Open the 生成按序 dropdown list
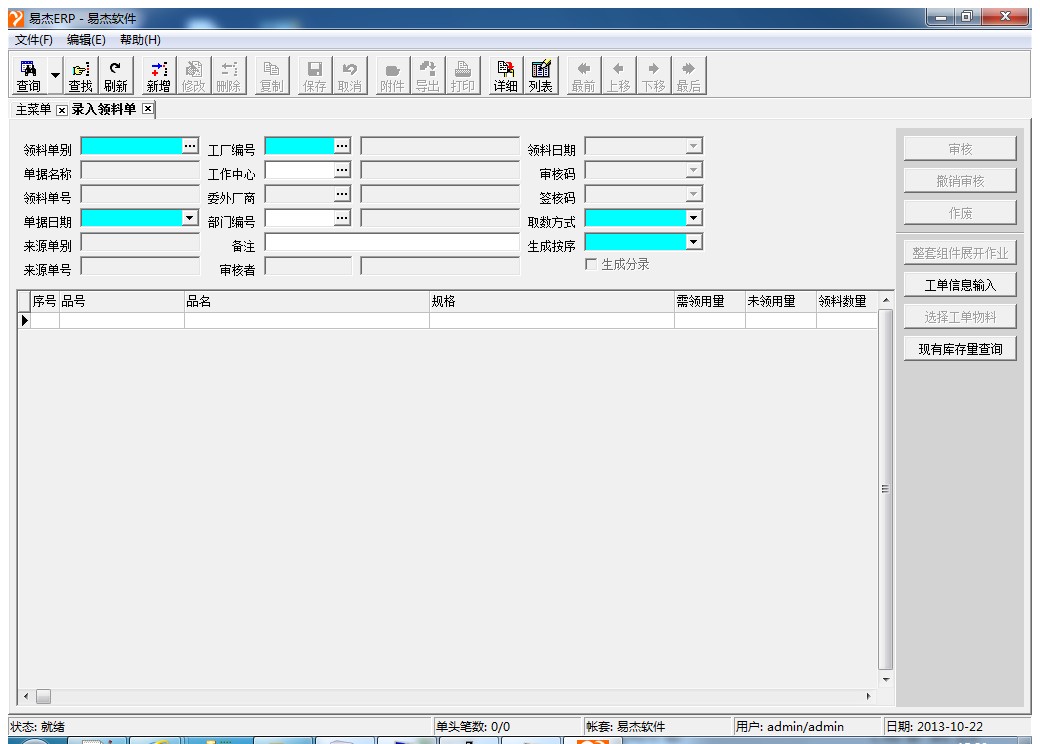The image size is (1040, 744). (x=693, y=242)
